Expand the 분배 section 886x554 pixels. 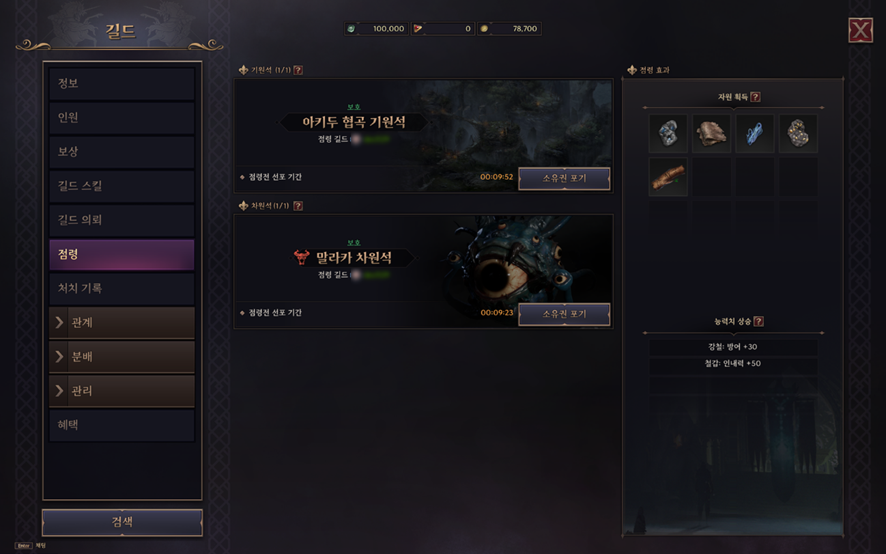pos(122,357)
